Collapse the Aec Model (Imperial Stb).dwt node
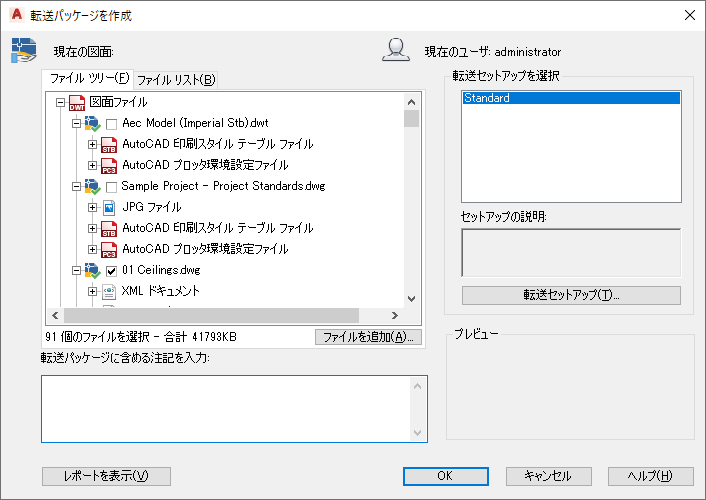 point(77,123)
